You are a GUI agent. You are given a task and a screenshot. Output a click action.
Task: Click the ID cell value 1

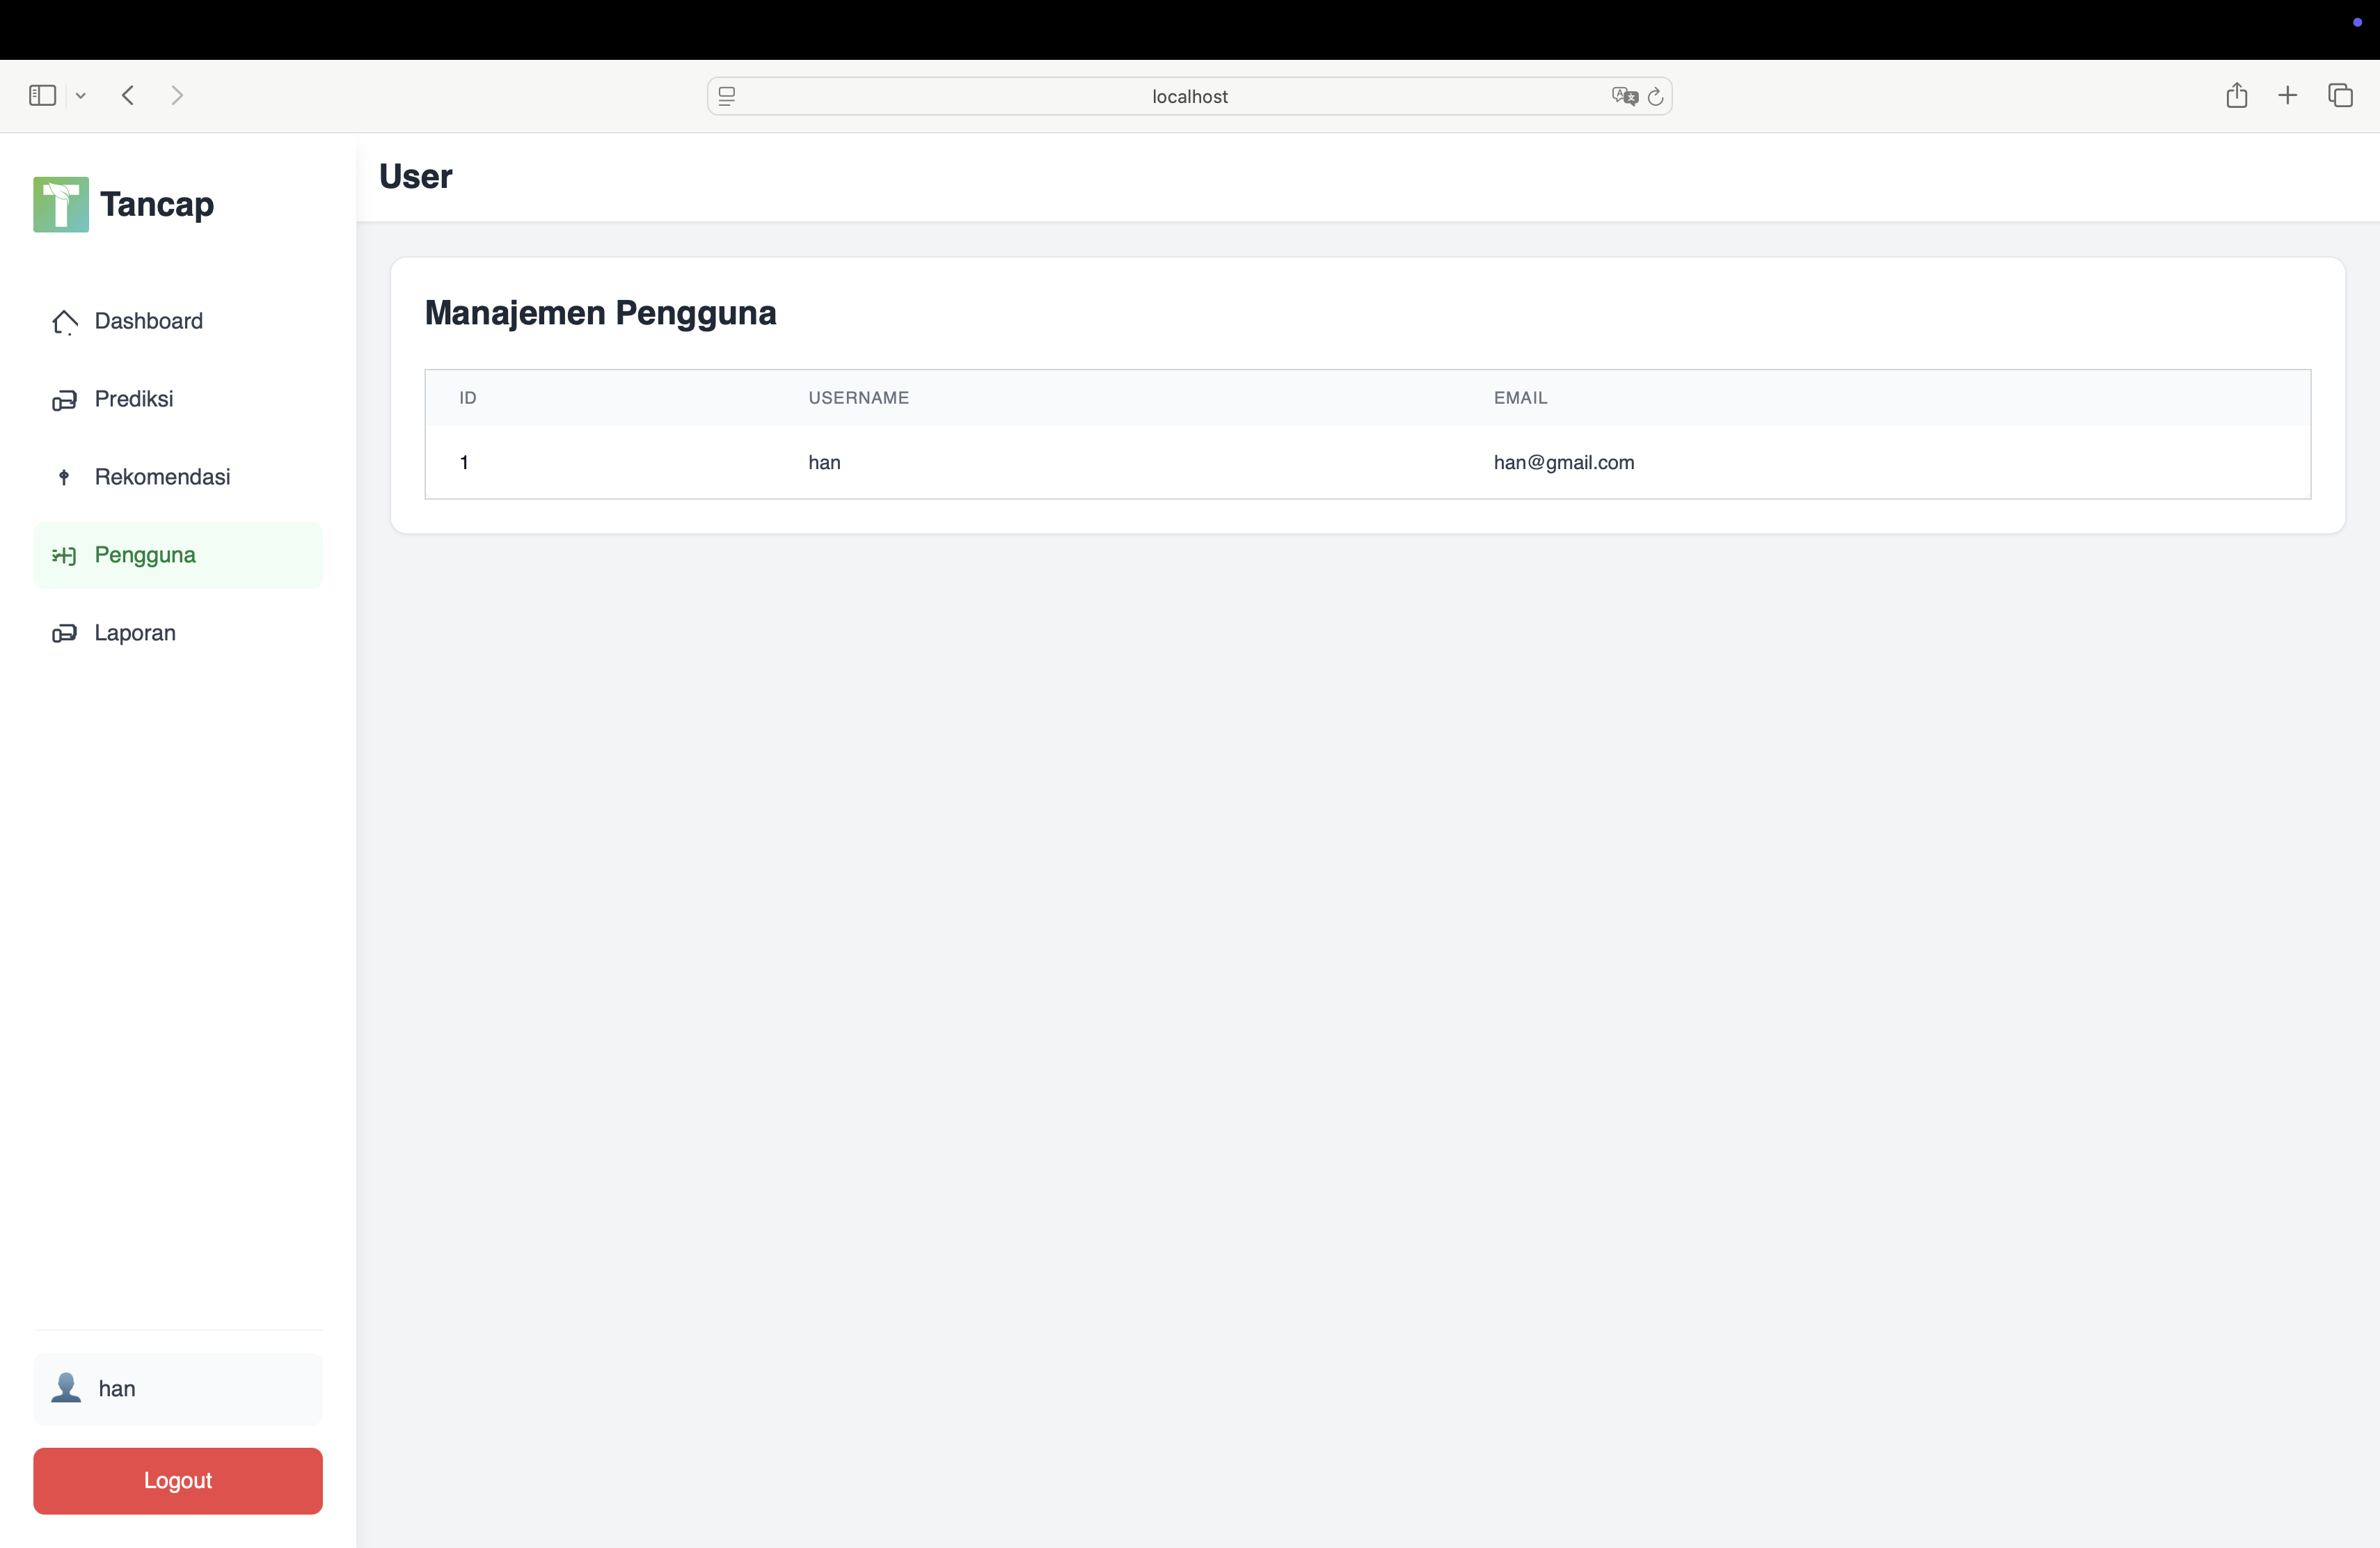point(464,462)
